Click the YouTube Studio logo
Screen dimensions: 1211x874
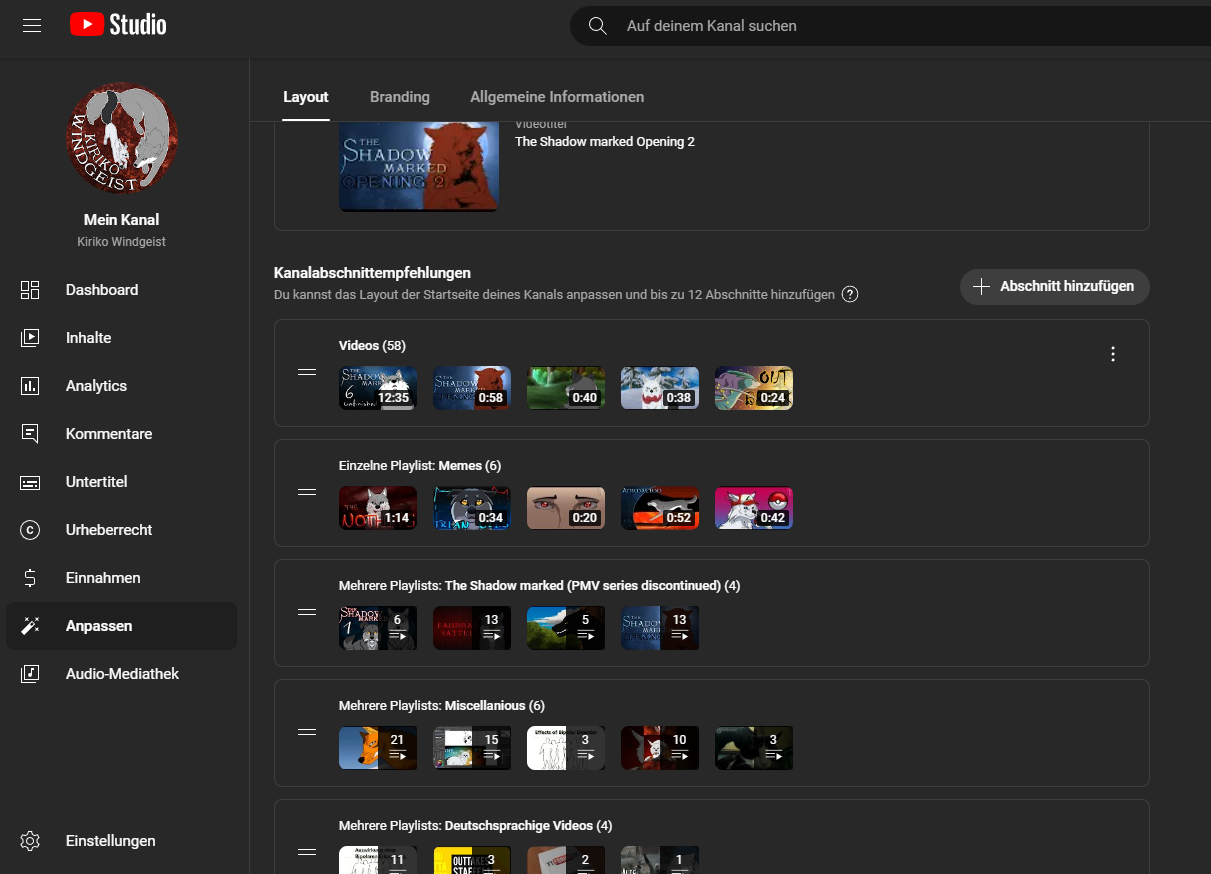[118, 26]
